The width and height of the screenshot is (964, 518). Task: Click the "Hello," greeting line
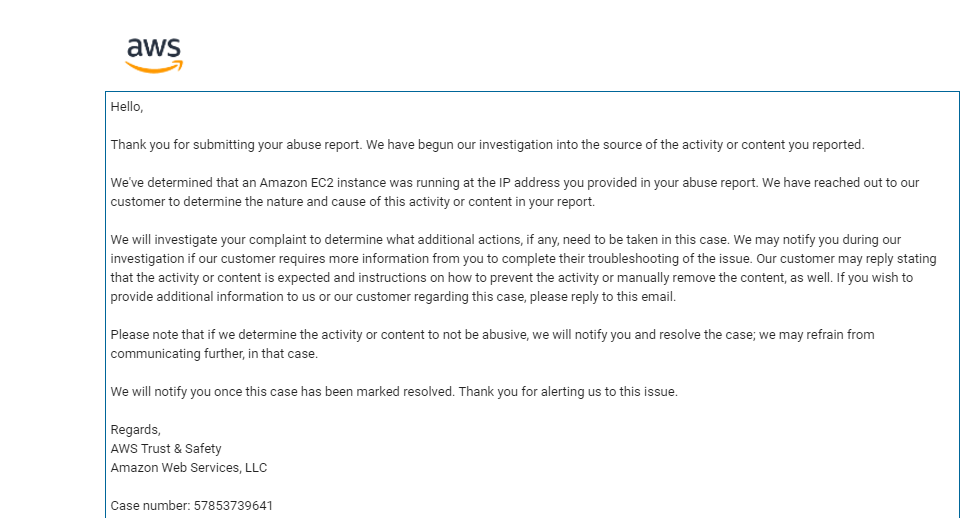(127, 107)
